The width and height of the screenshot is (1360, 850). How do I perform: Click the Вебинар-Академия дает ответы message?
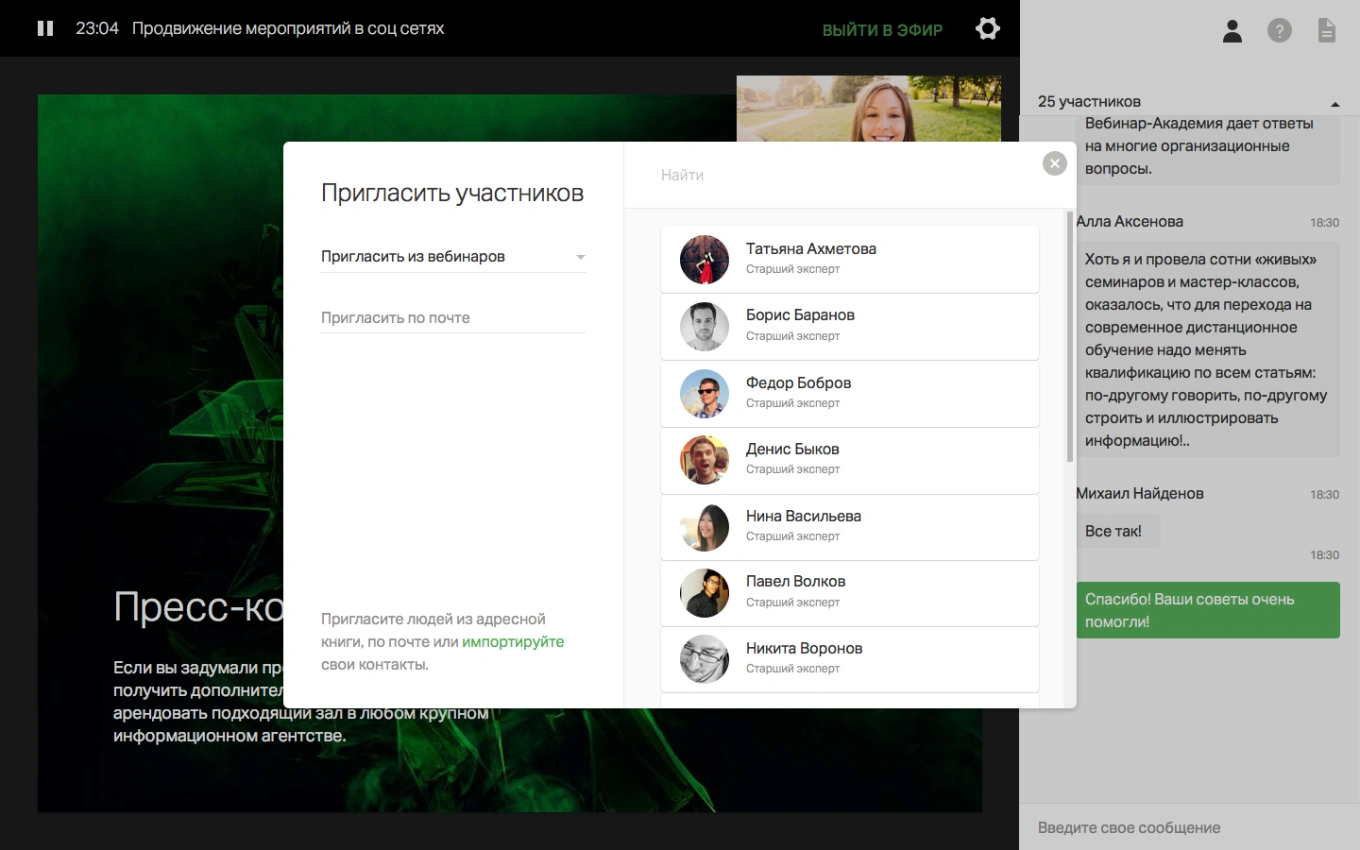click(1208, 149)
